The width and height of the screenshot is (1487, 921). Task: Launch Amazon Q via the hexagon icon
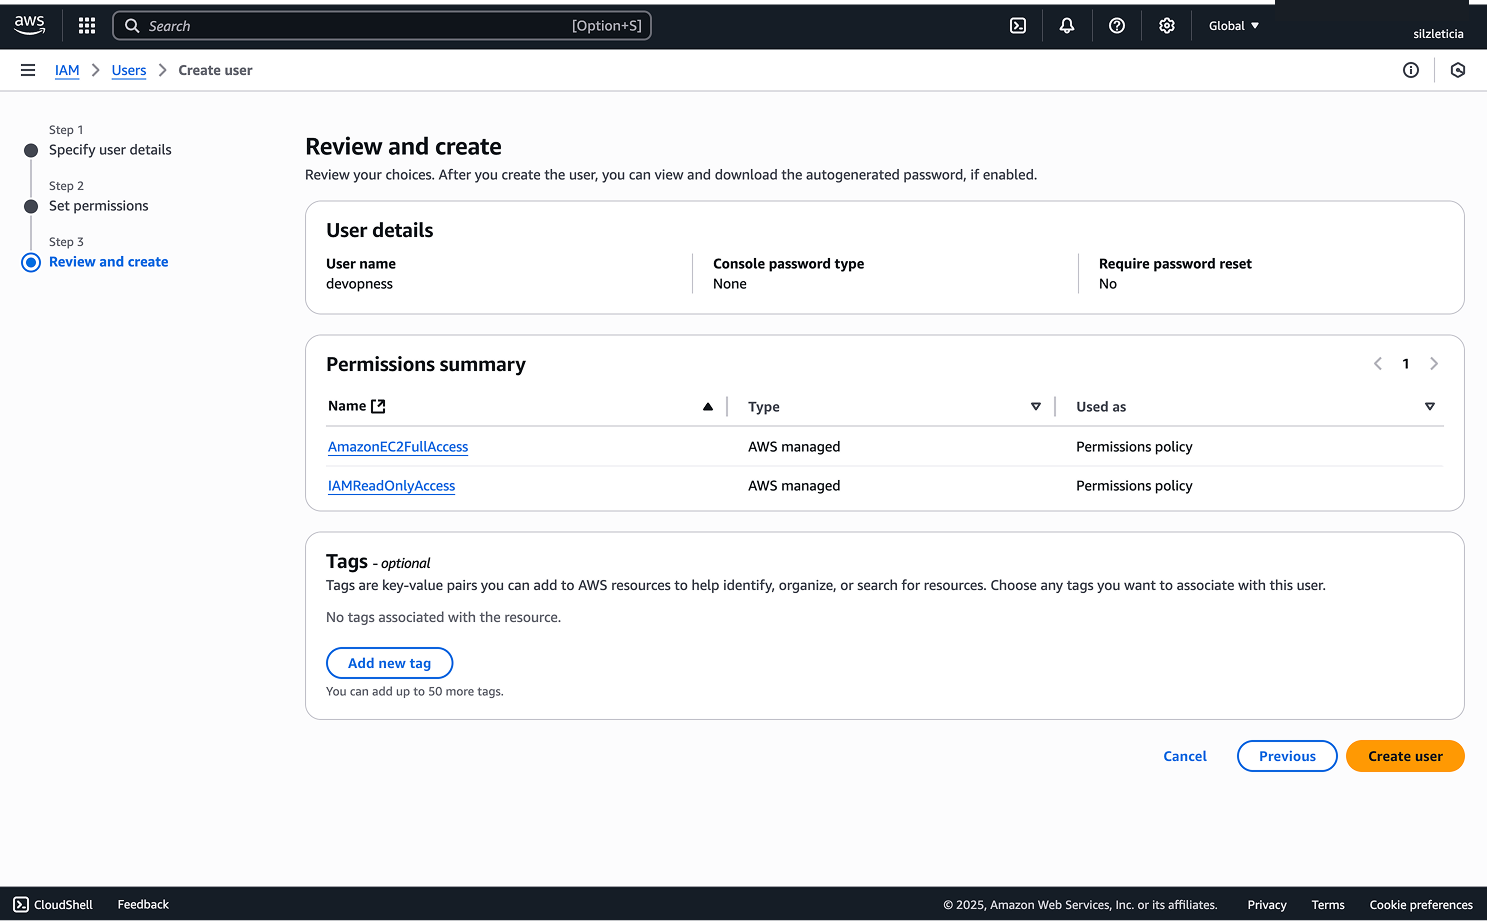coord(1457,70)
